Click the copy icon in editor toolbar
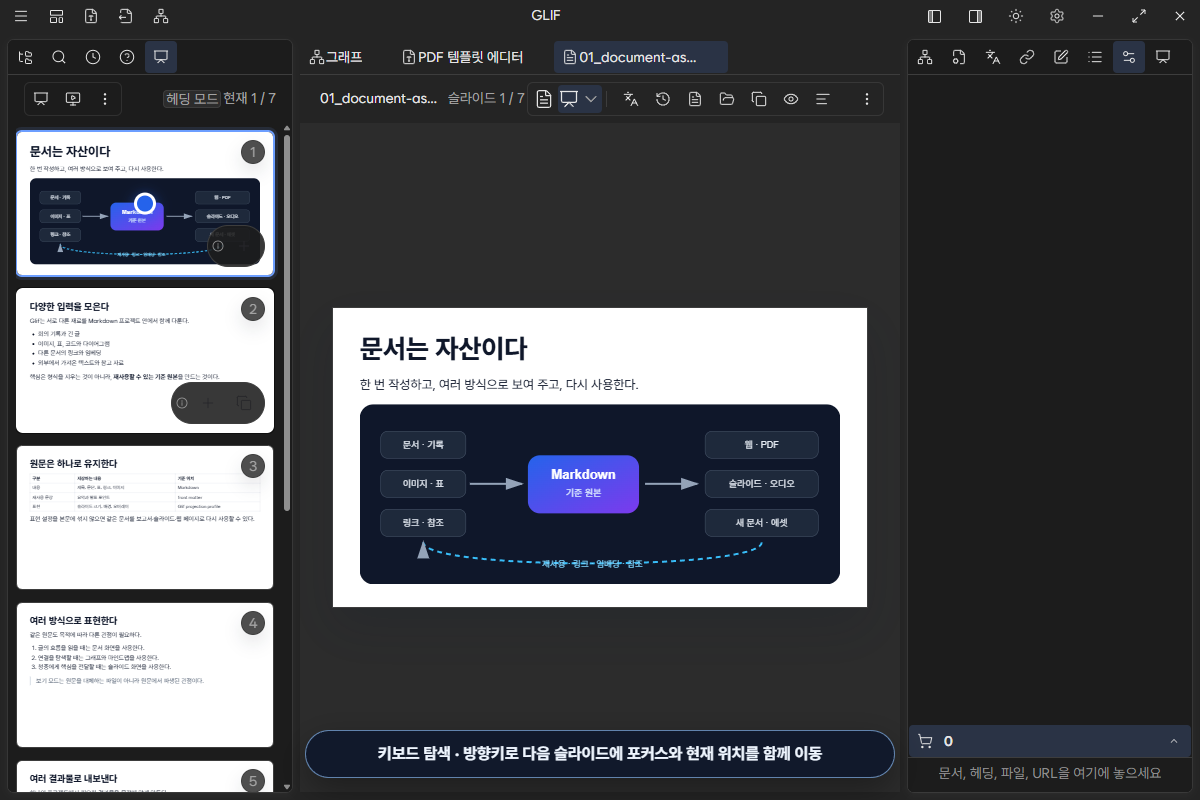 [759, 99]
